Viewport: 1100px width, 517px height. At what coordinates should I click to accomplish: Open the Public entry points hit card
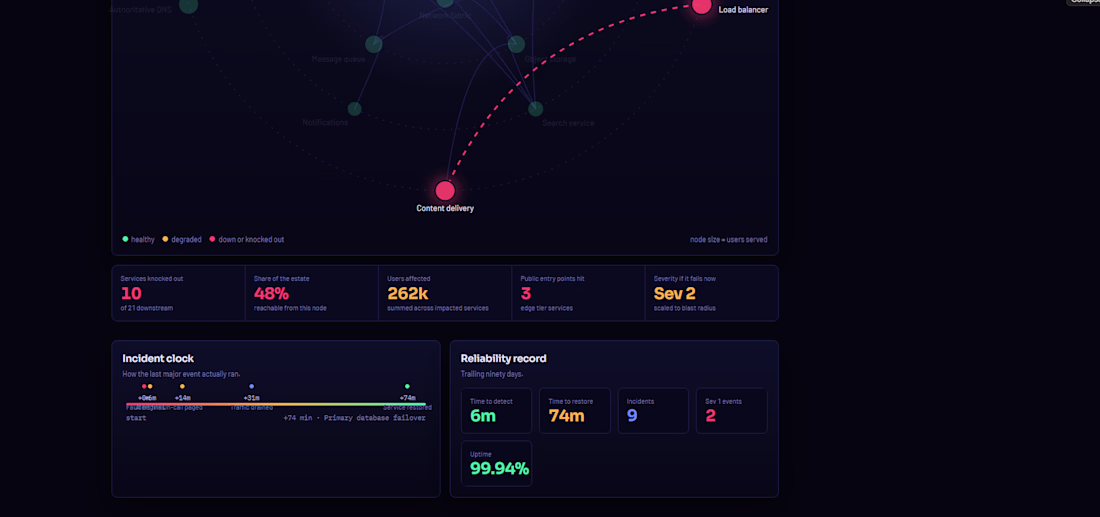[x=579, y=293]
